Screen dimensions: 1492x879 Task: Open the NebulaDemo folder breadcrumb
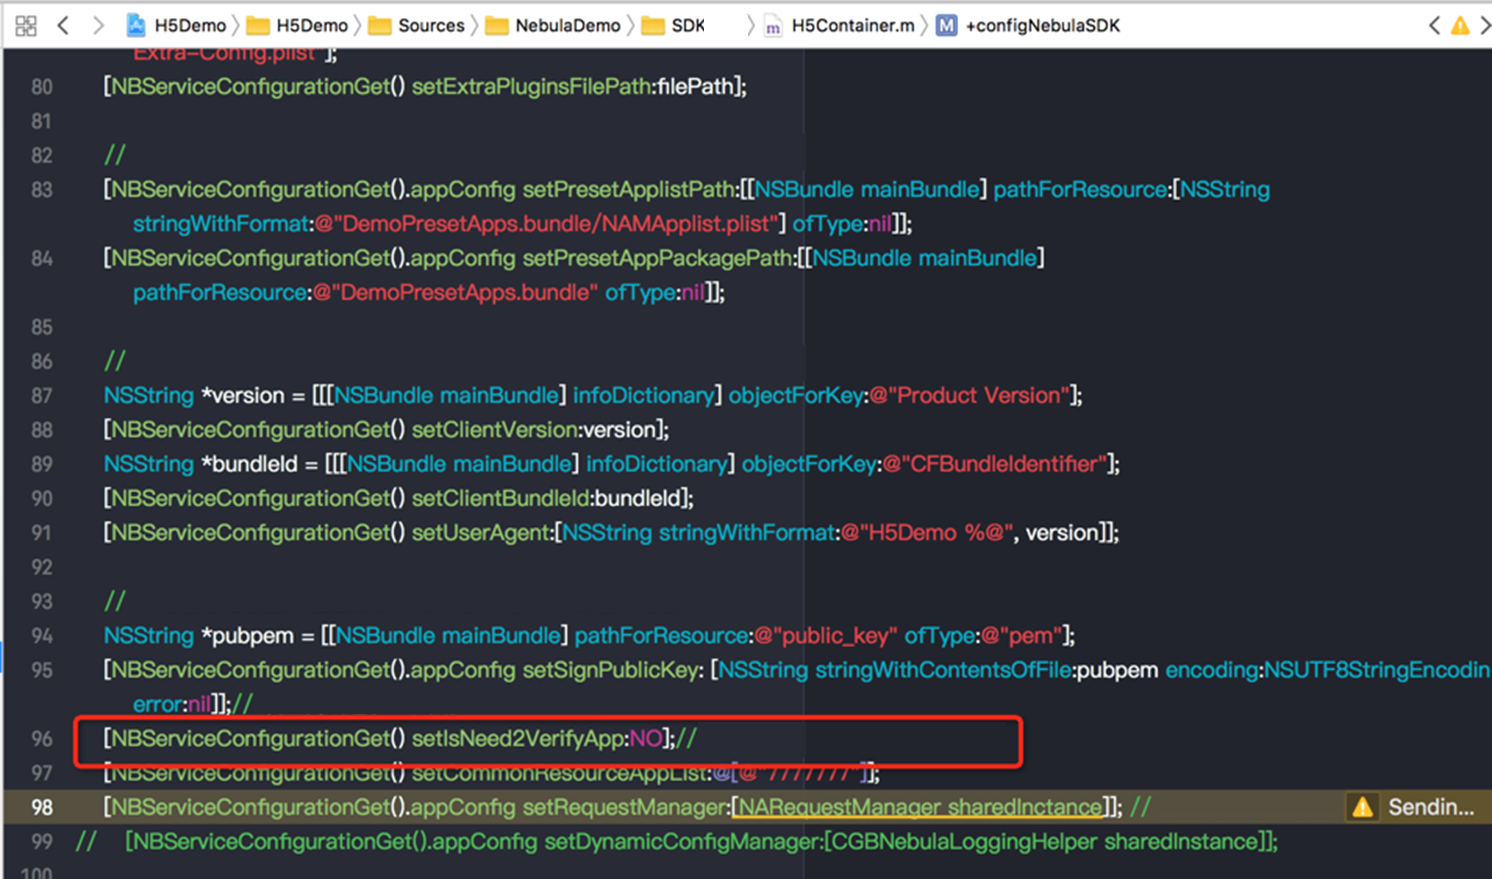[x=553, y=26]
